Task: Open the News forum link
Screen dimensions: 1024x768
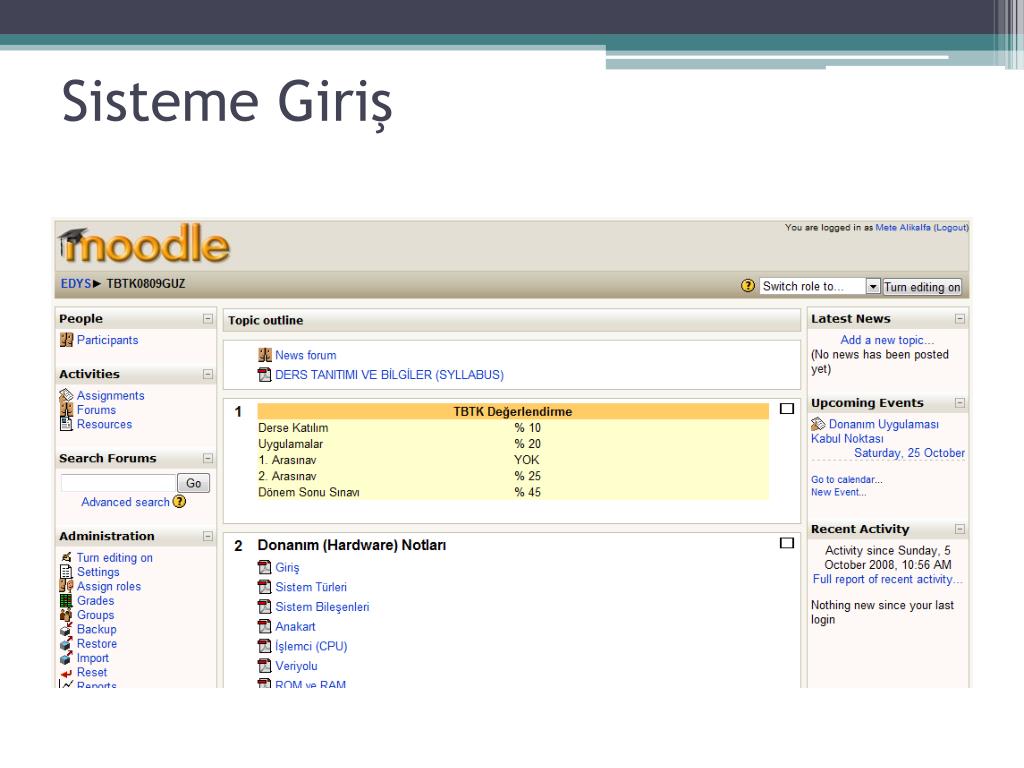Action: click(306, 355)
